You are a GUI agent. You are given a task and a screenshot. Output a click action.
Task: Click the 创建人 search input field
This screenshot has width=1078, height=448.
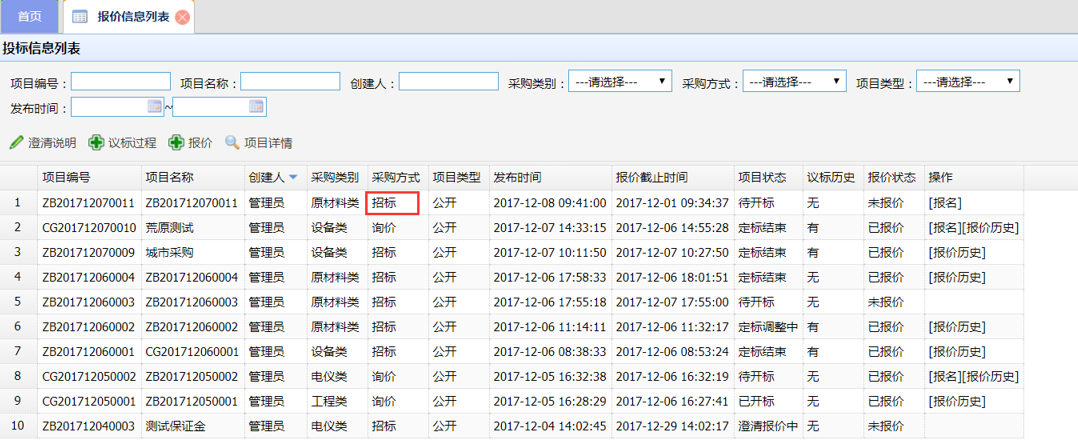click(448, 82)
